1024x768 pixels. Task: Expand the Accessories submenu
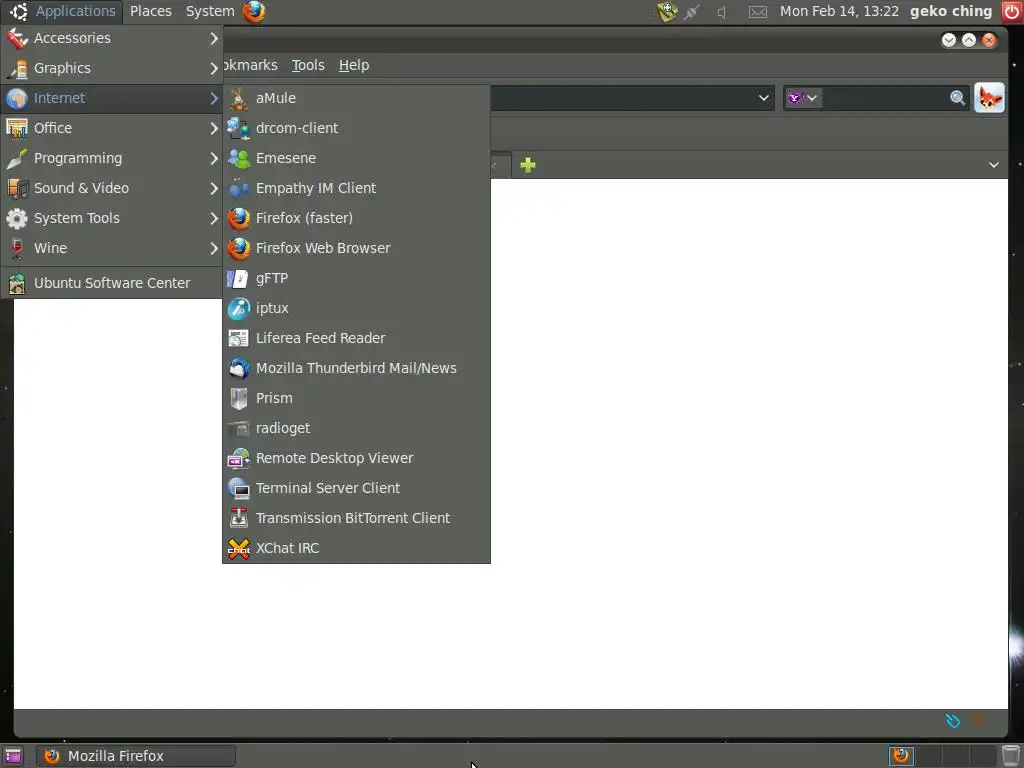112,39
